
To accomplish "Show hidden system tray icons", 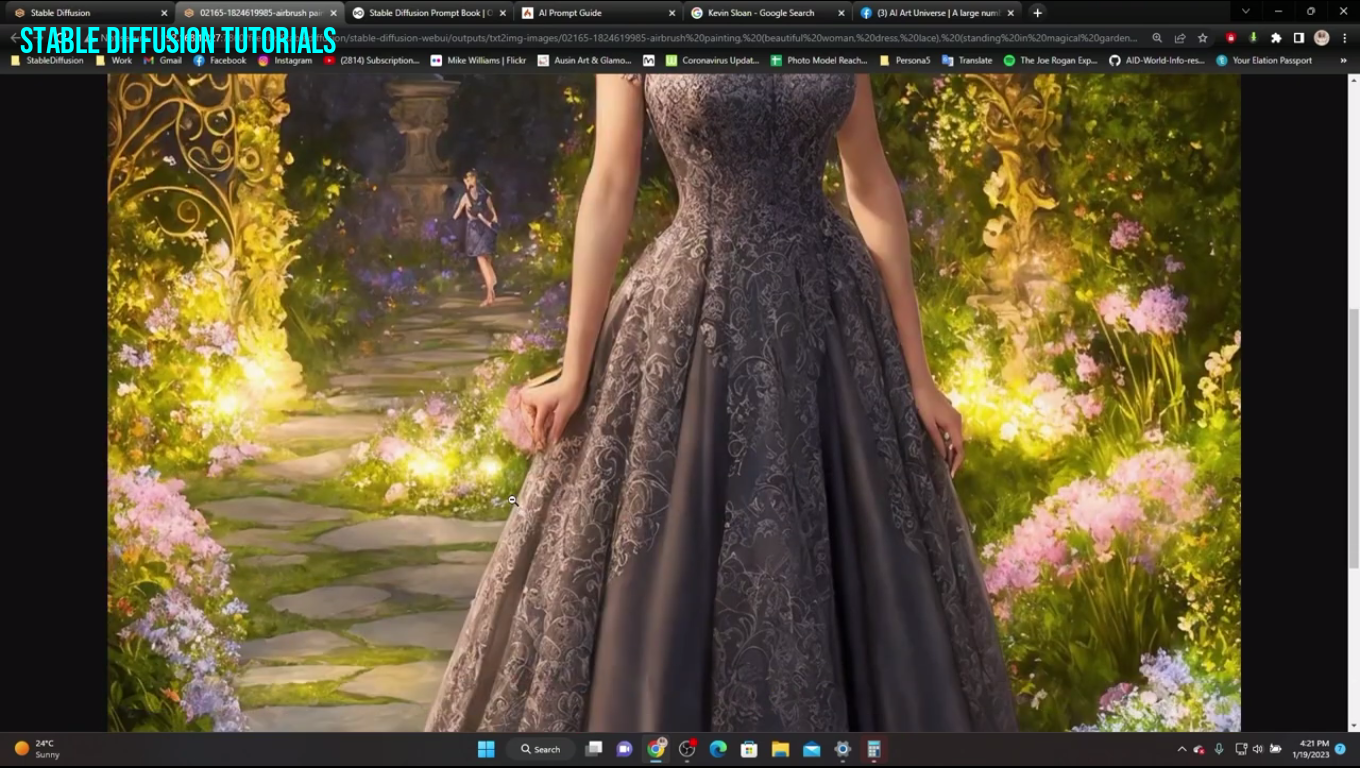I will [1182, 749].
